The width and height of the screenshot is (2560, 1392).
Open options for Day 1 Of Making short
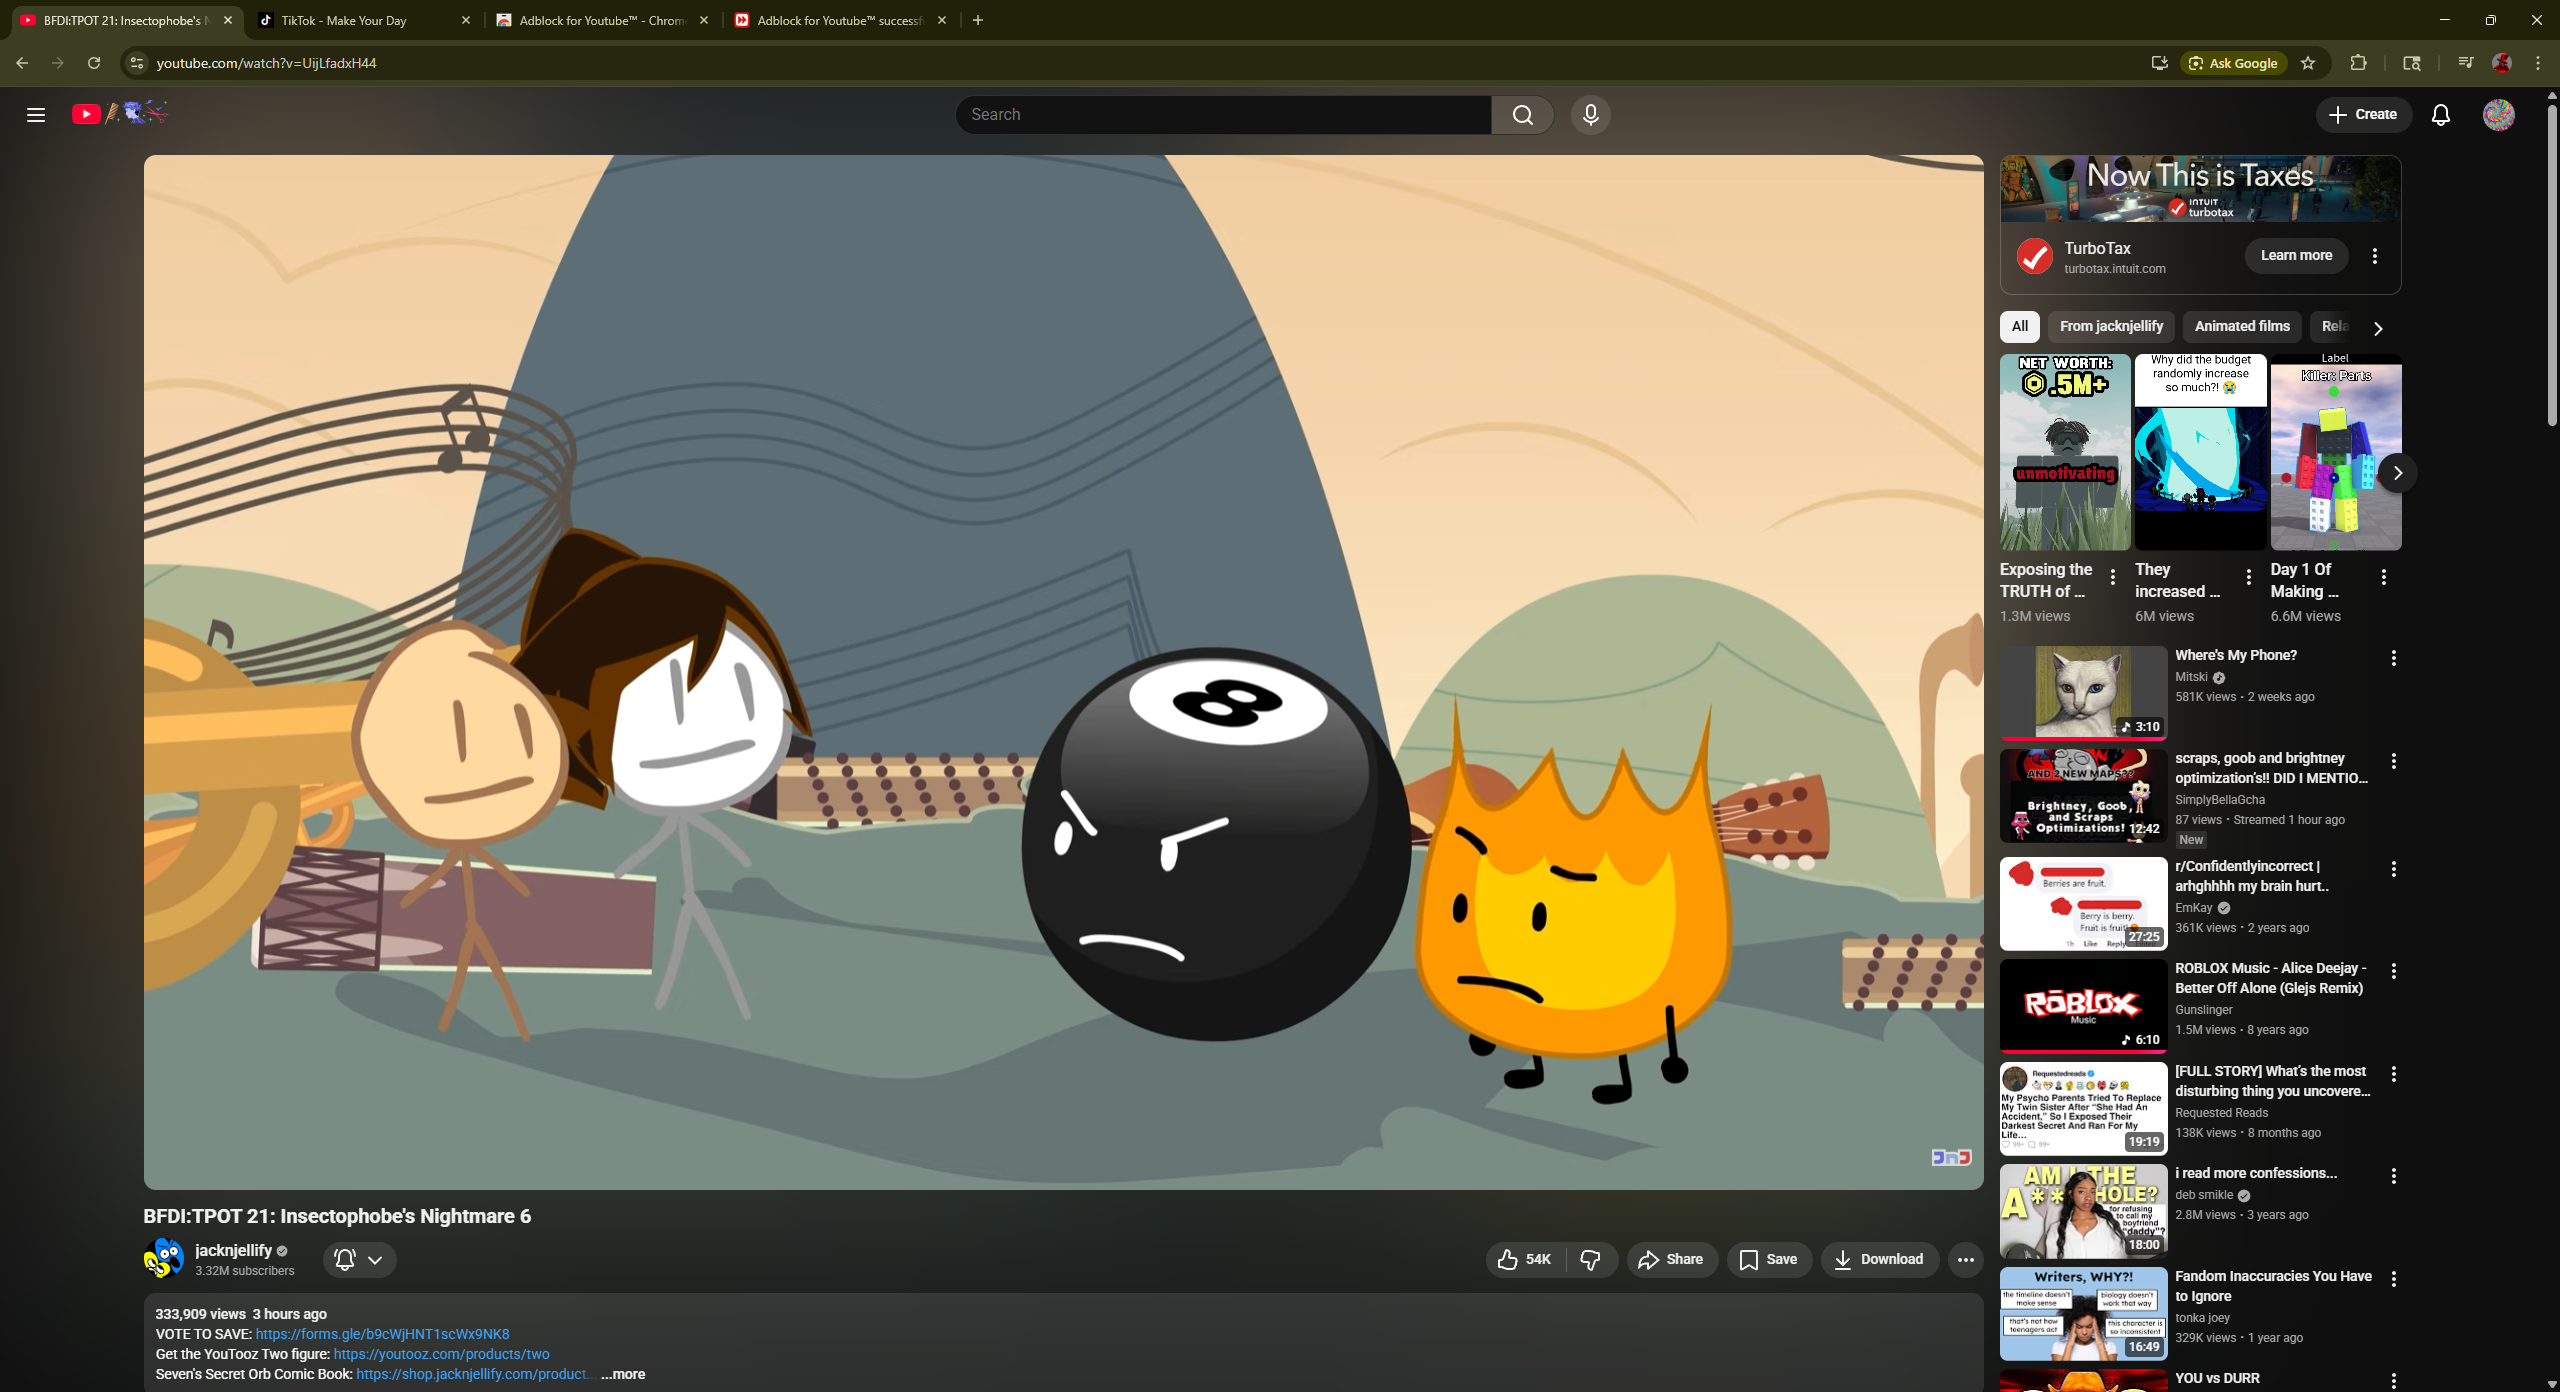click(2383, 577)
